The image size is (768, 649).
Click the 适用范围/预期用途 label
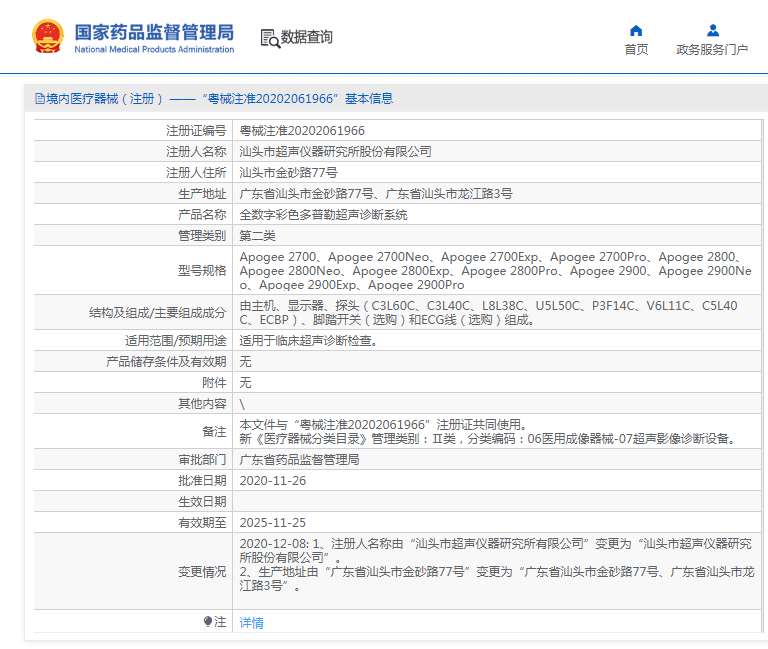[x=175, y=341]
